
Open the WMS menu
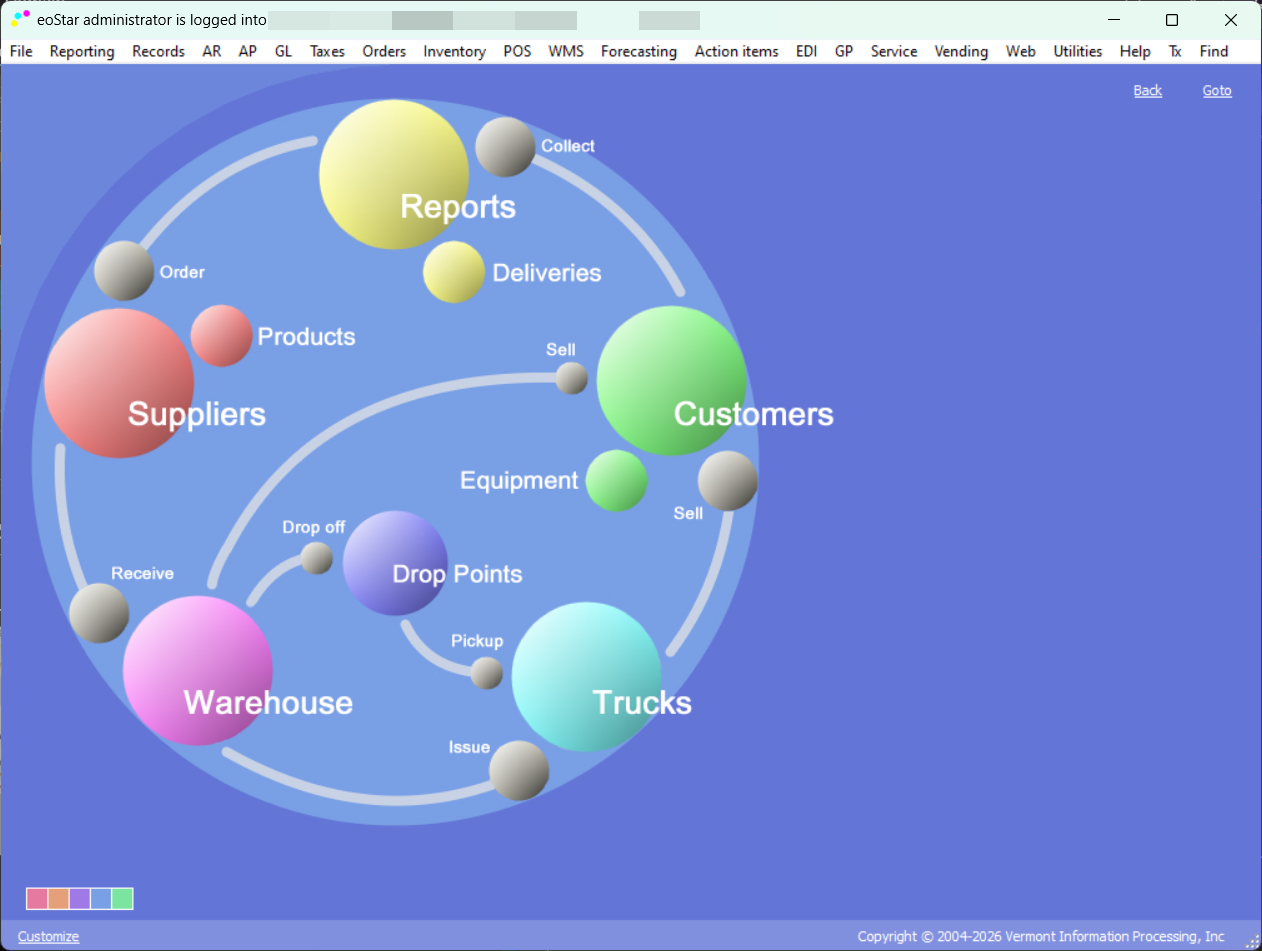tap(566, 51)
